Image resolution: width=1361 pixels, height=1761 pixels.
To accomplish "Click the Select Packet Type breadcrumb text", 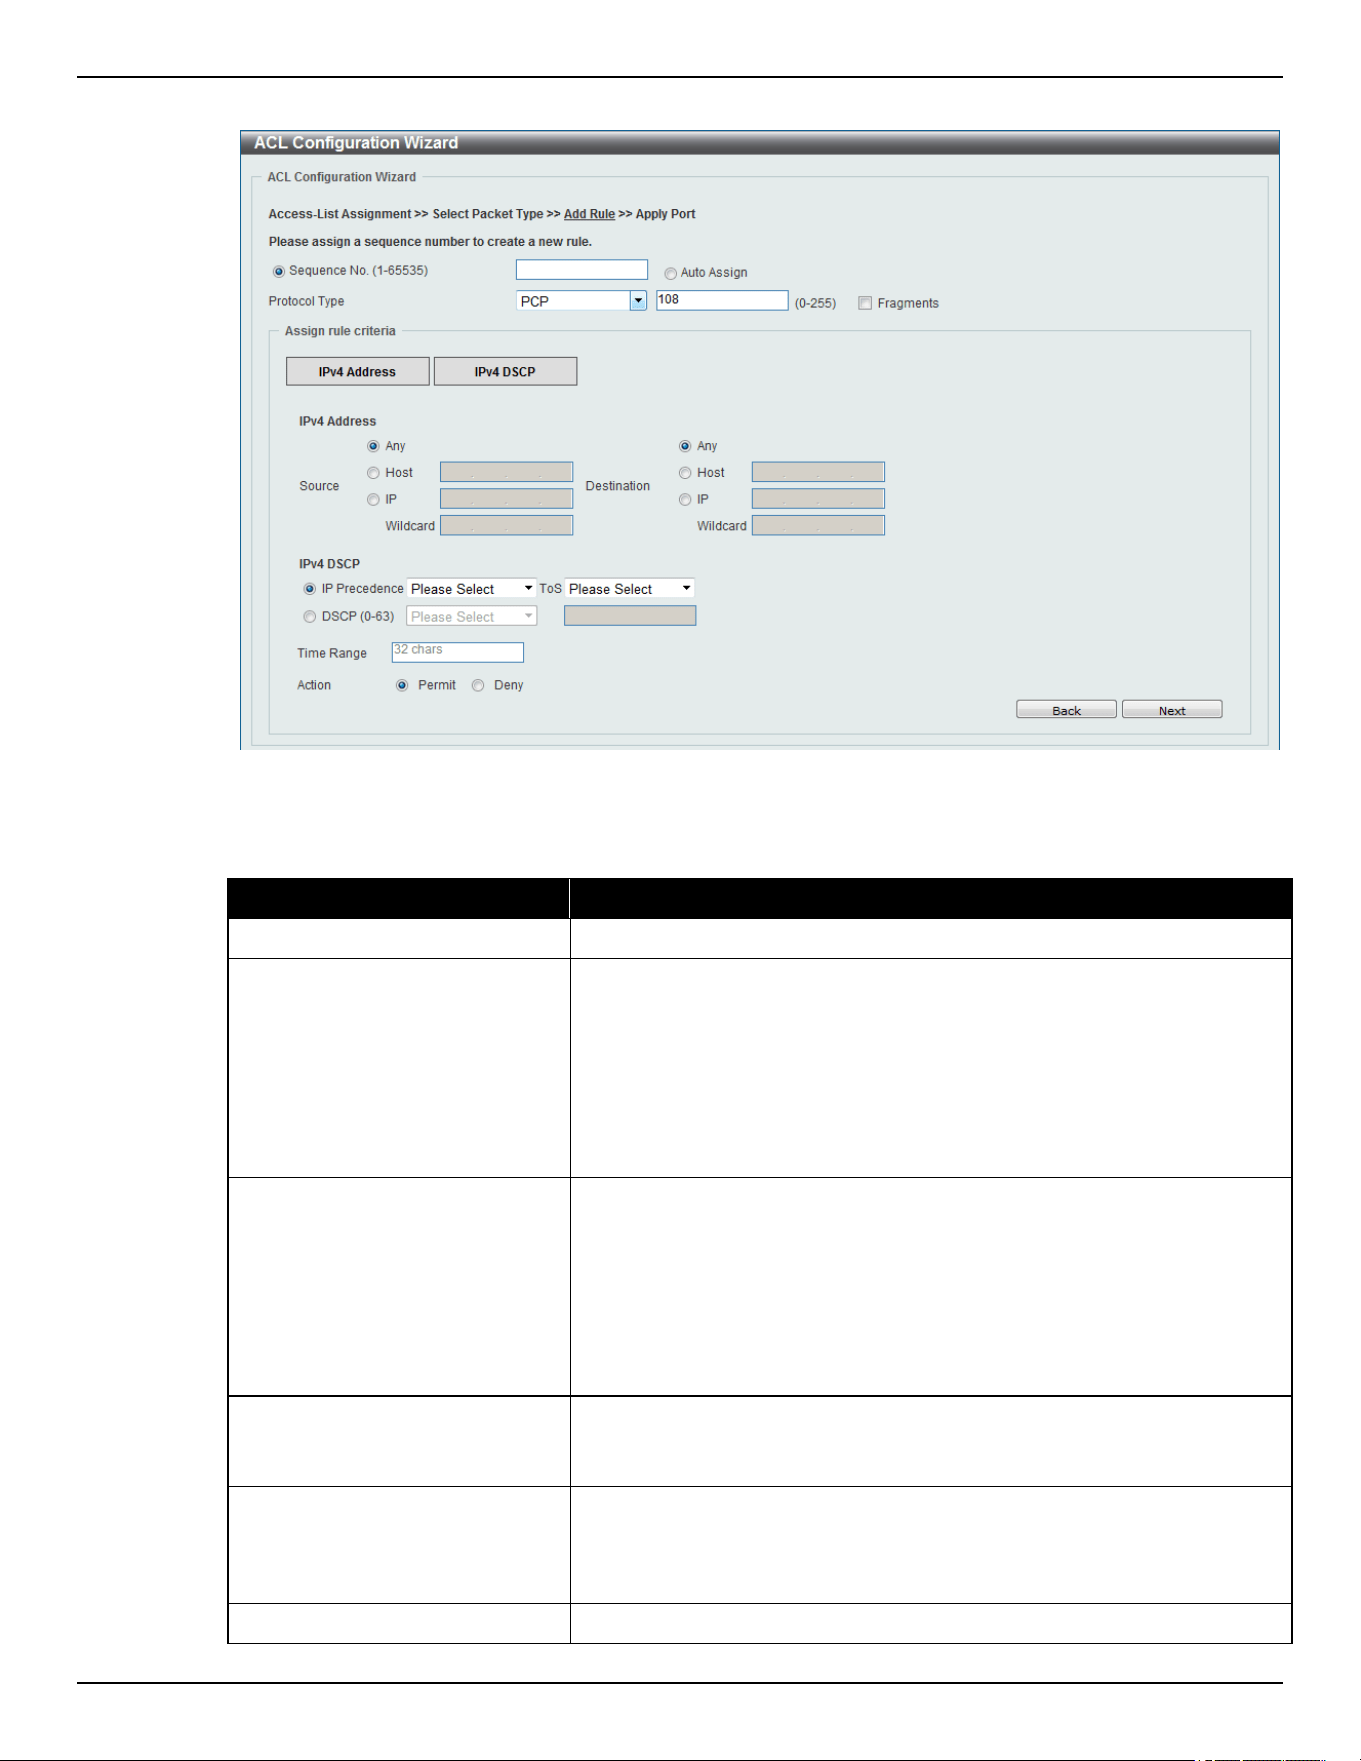I will coord(488,214).
